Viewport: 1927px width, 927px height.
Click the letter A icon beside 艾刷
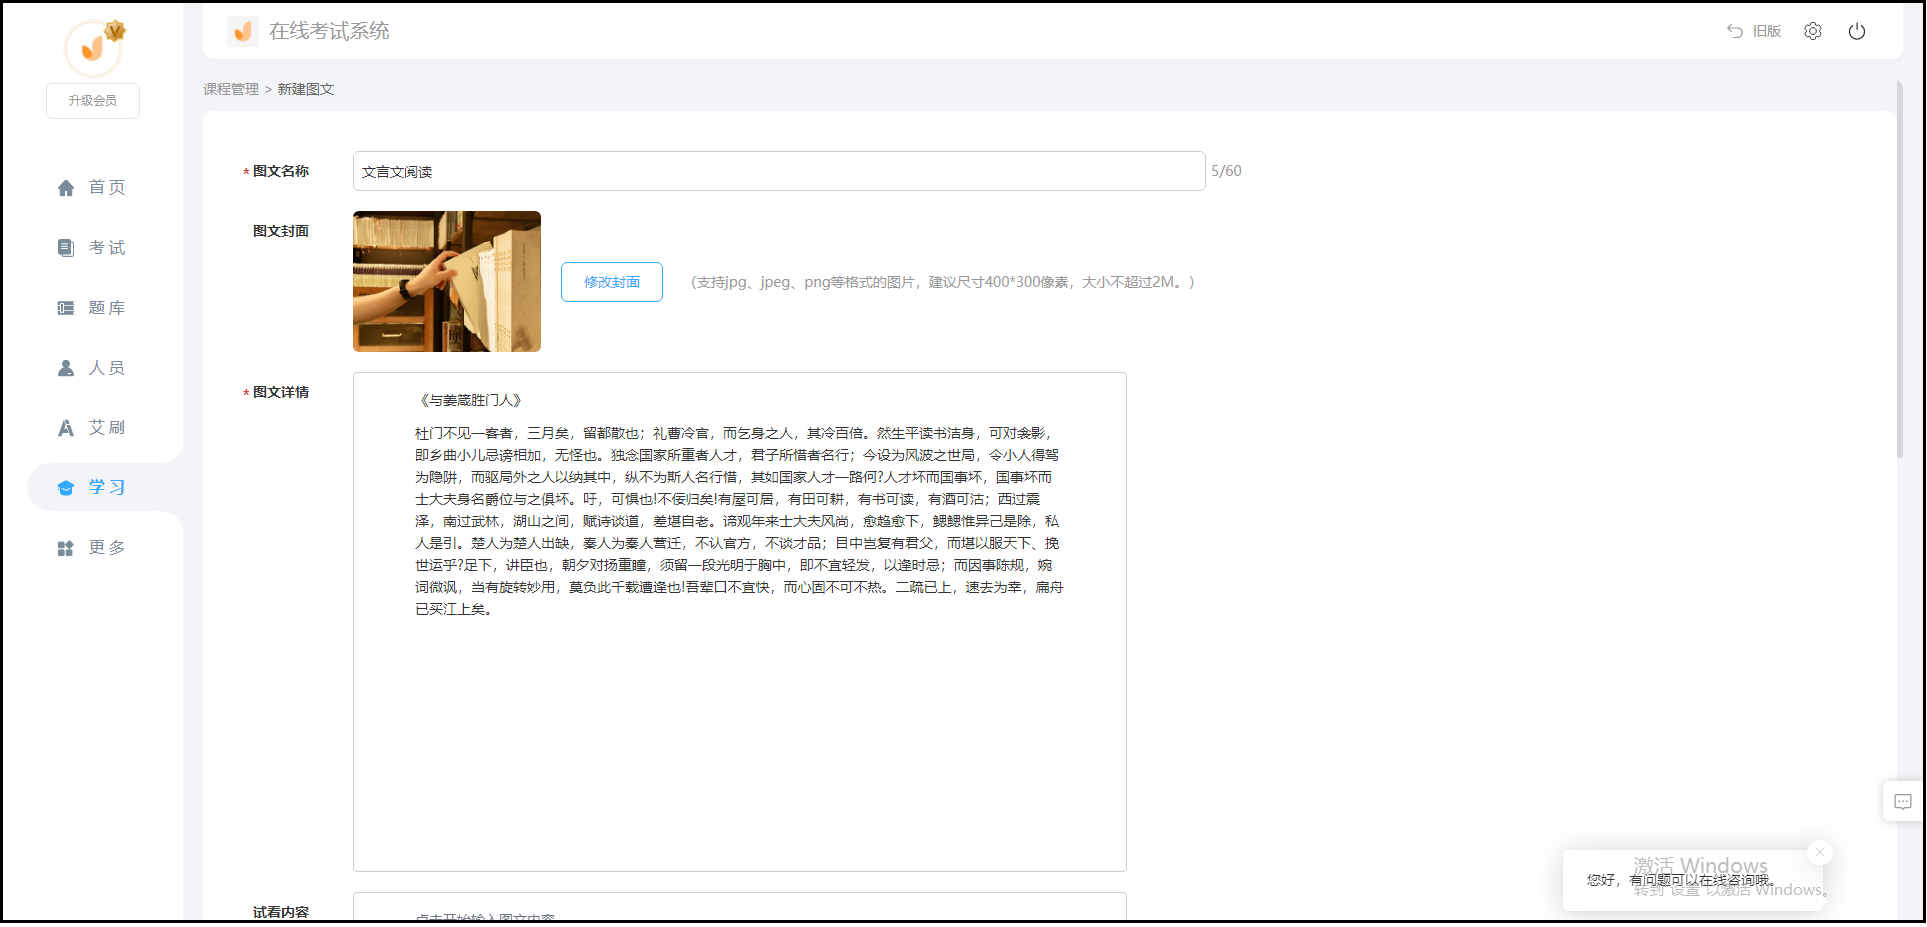[66, 428]
